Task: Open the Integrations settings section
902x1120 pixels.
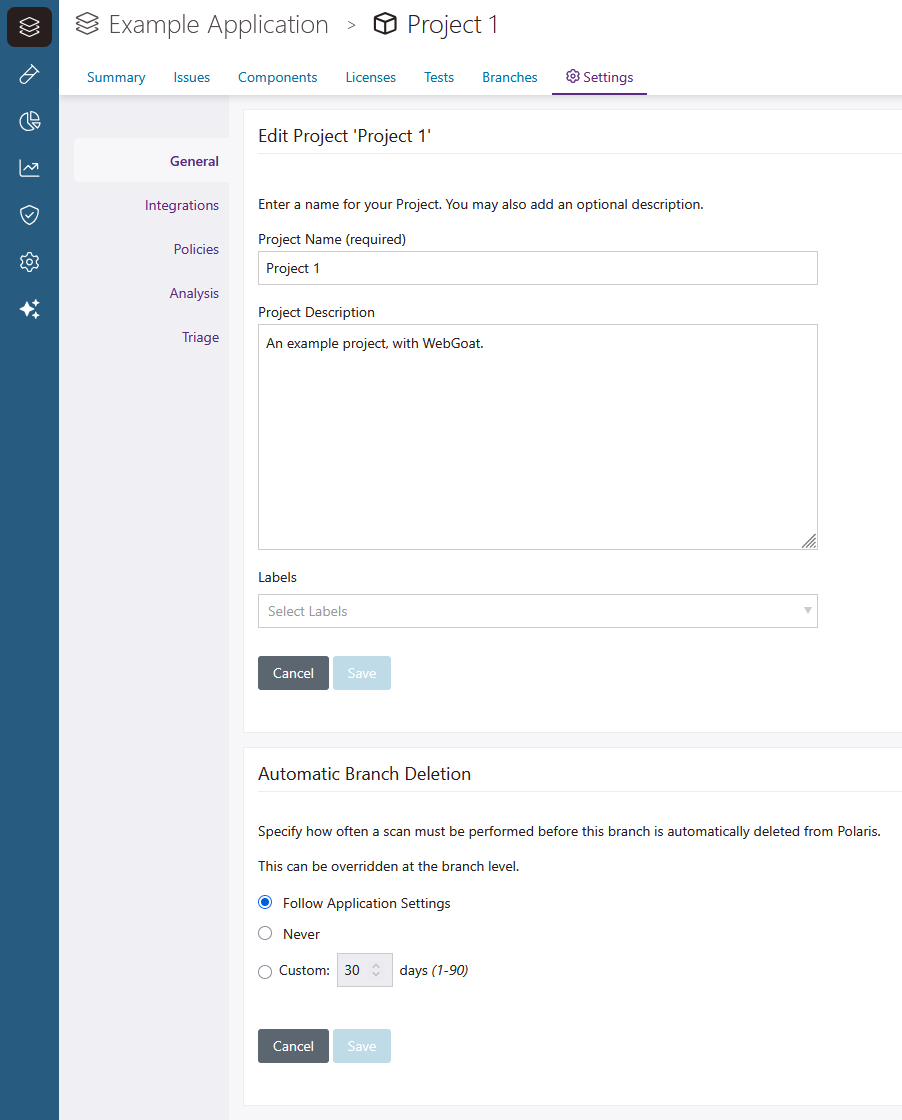Action: (181, 205)
